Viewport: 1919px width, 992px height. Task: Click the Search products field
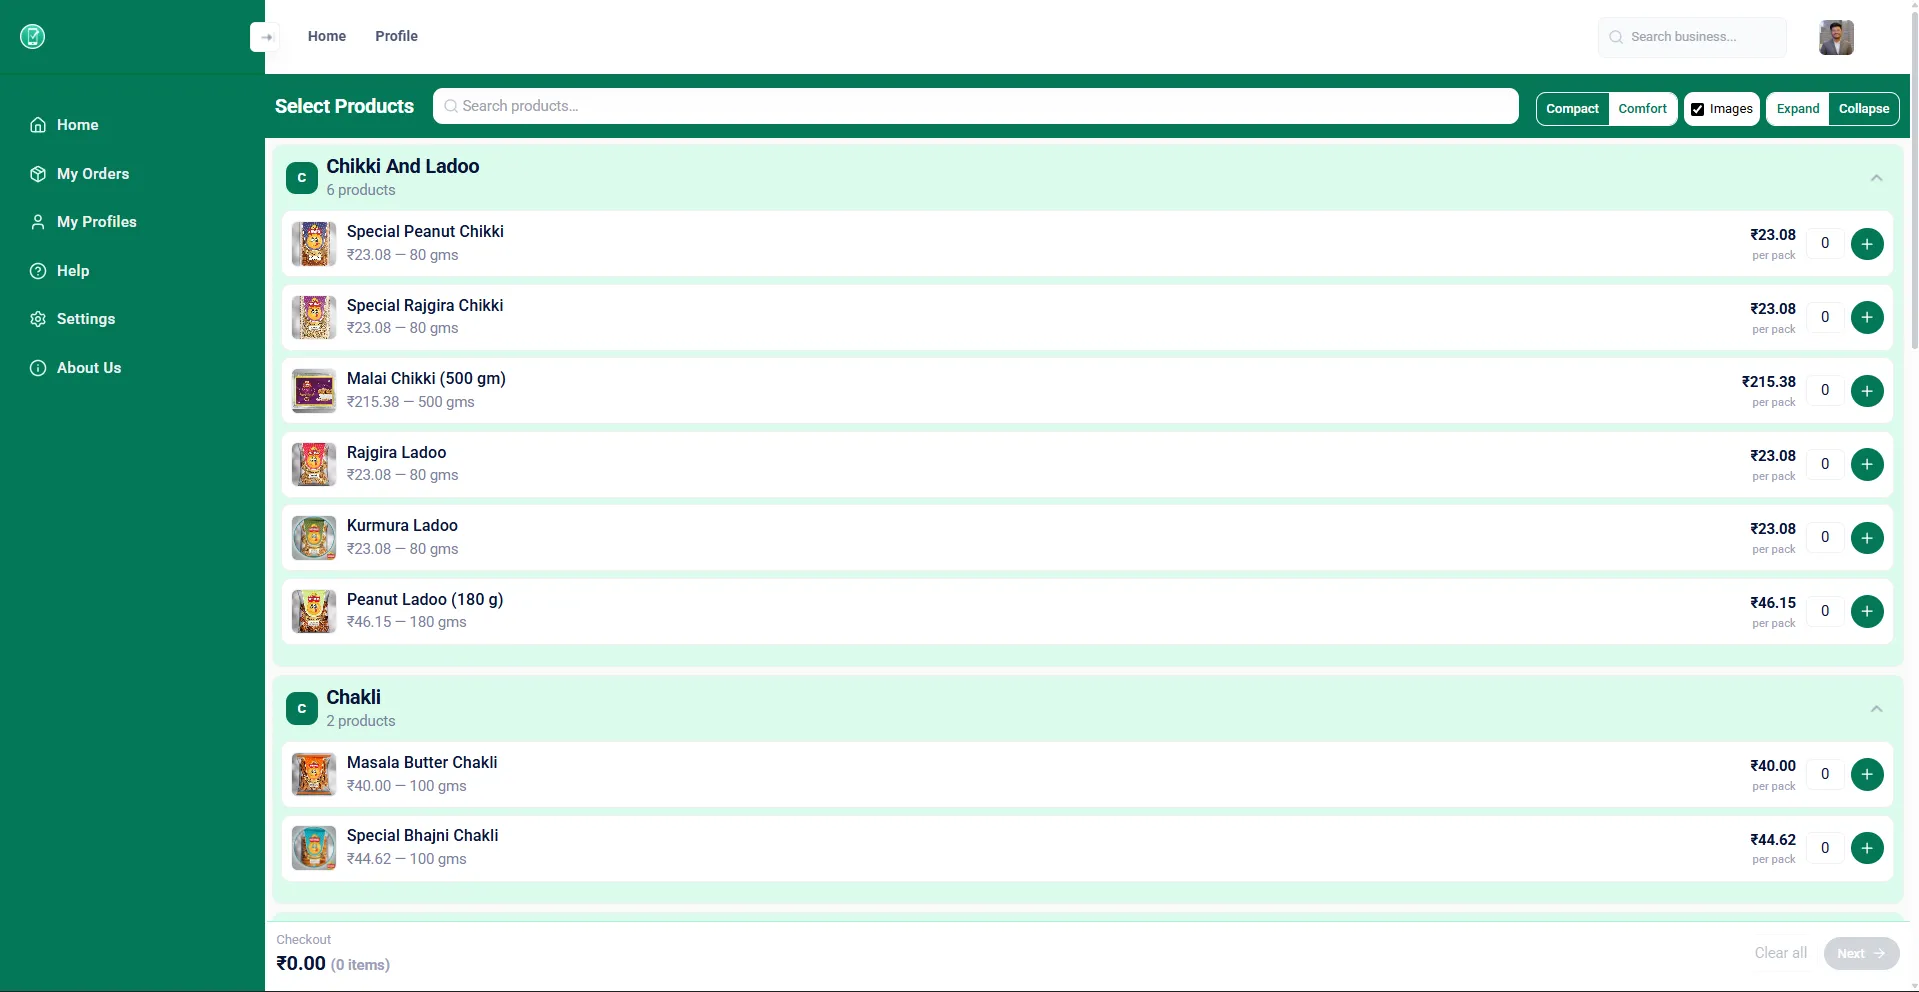tap(975, 106)
